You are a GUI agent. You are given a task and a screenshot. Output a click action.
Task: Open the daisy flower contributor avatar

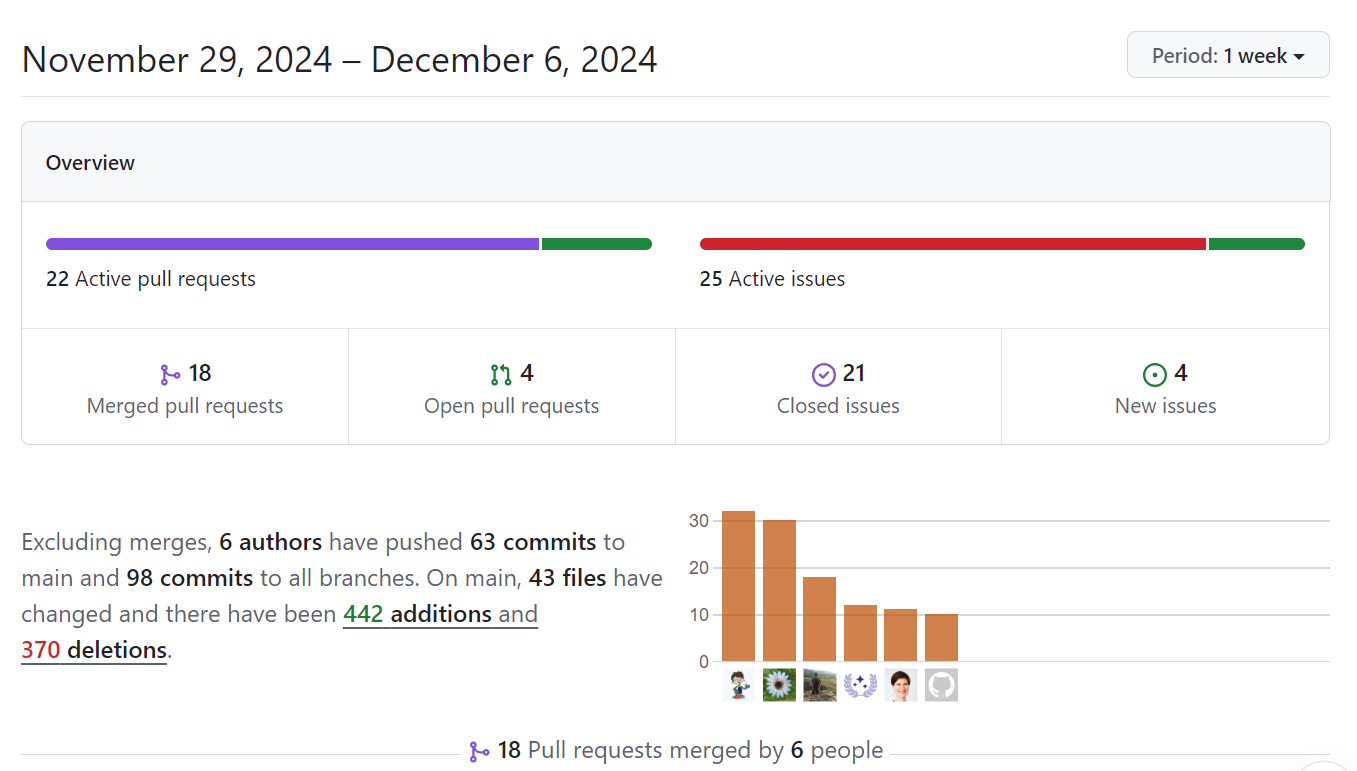coord(779,685)
